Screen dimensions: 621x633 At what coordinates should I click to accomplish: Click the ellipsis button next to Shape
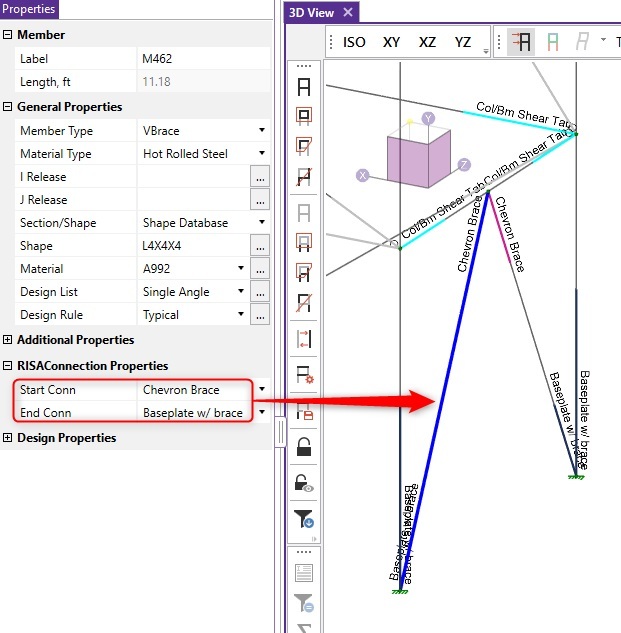(260, 246)
